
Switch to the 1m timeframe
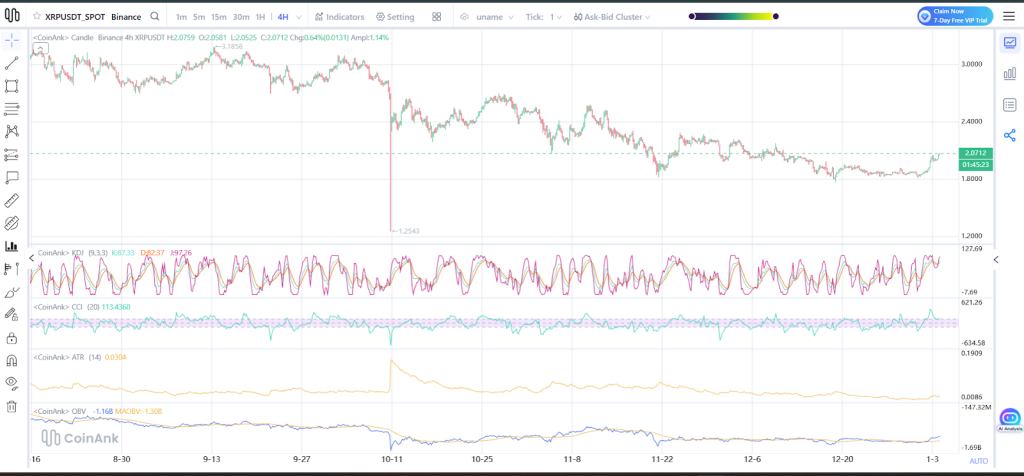pos(181,17)
